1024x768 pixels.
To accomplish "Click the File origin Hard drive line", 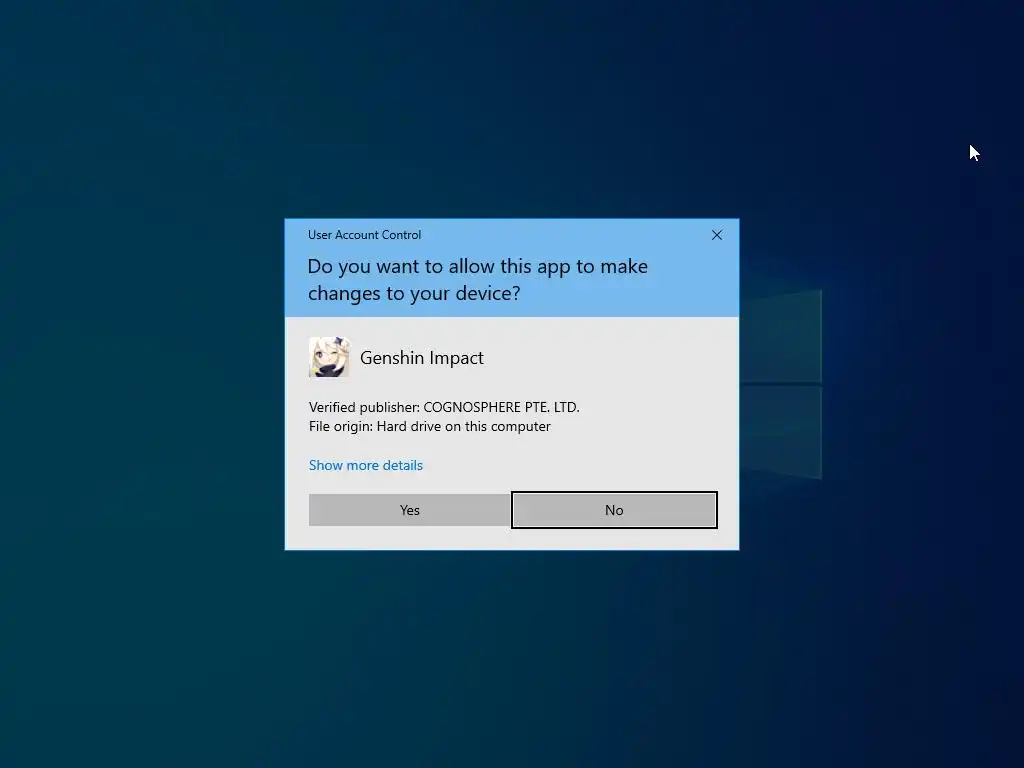I will (x=430, y=426).
